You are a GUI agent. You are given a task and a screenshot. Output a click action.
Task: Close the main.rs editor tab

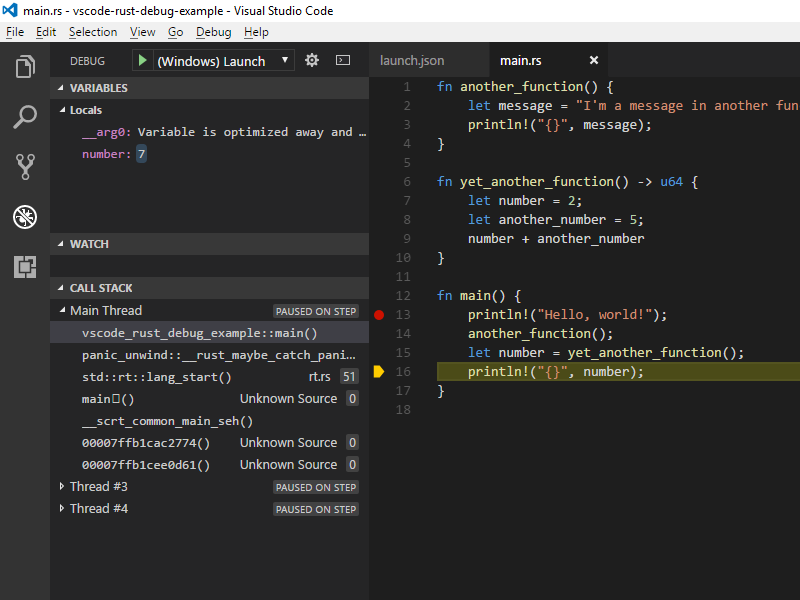pos(593,61)
